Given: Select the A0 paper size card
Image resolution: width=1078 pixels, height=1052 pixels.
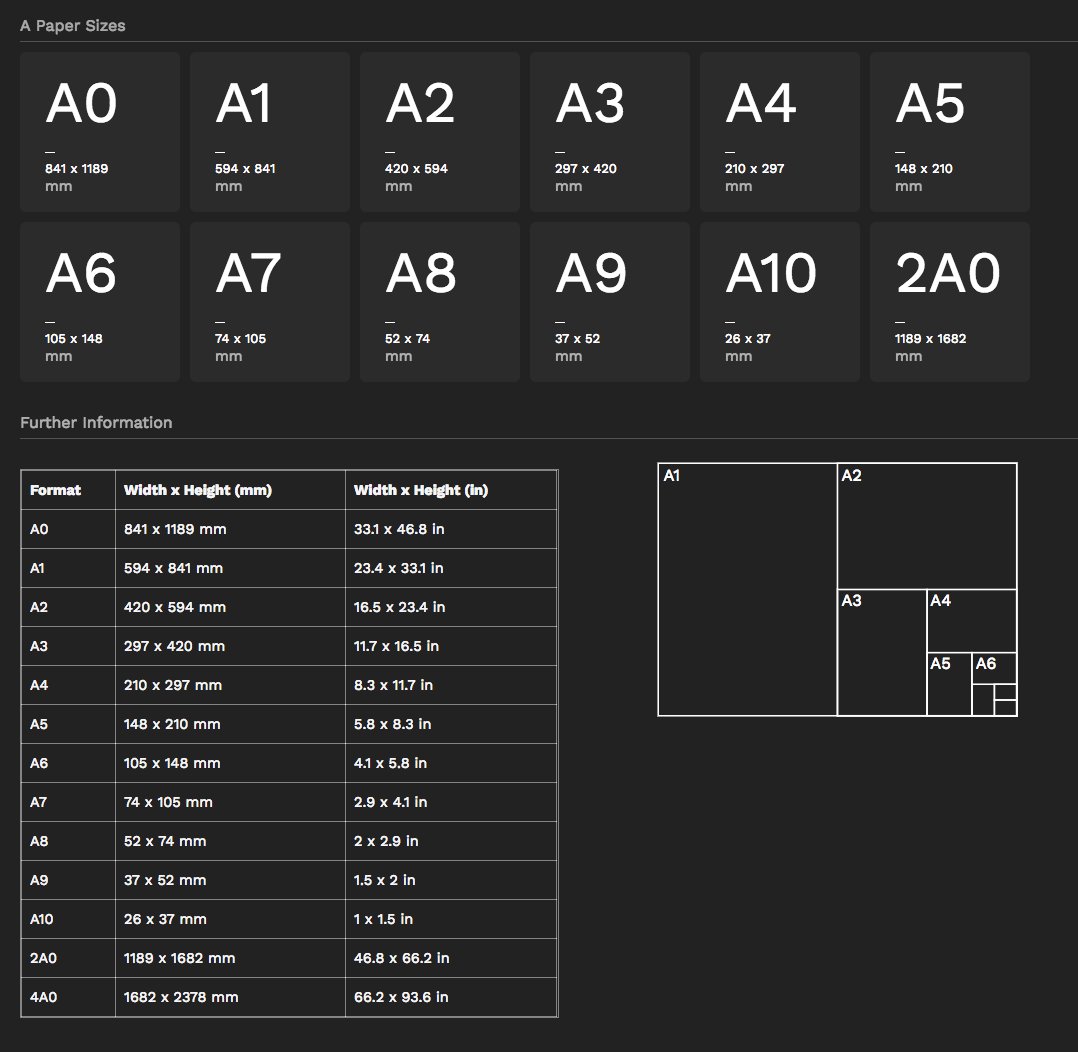Looking at the screenshot, I should 100,131.
